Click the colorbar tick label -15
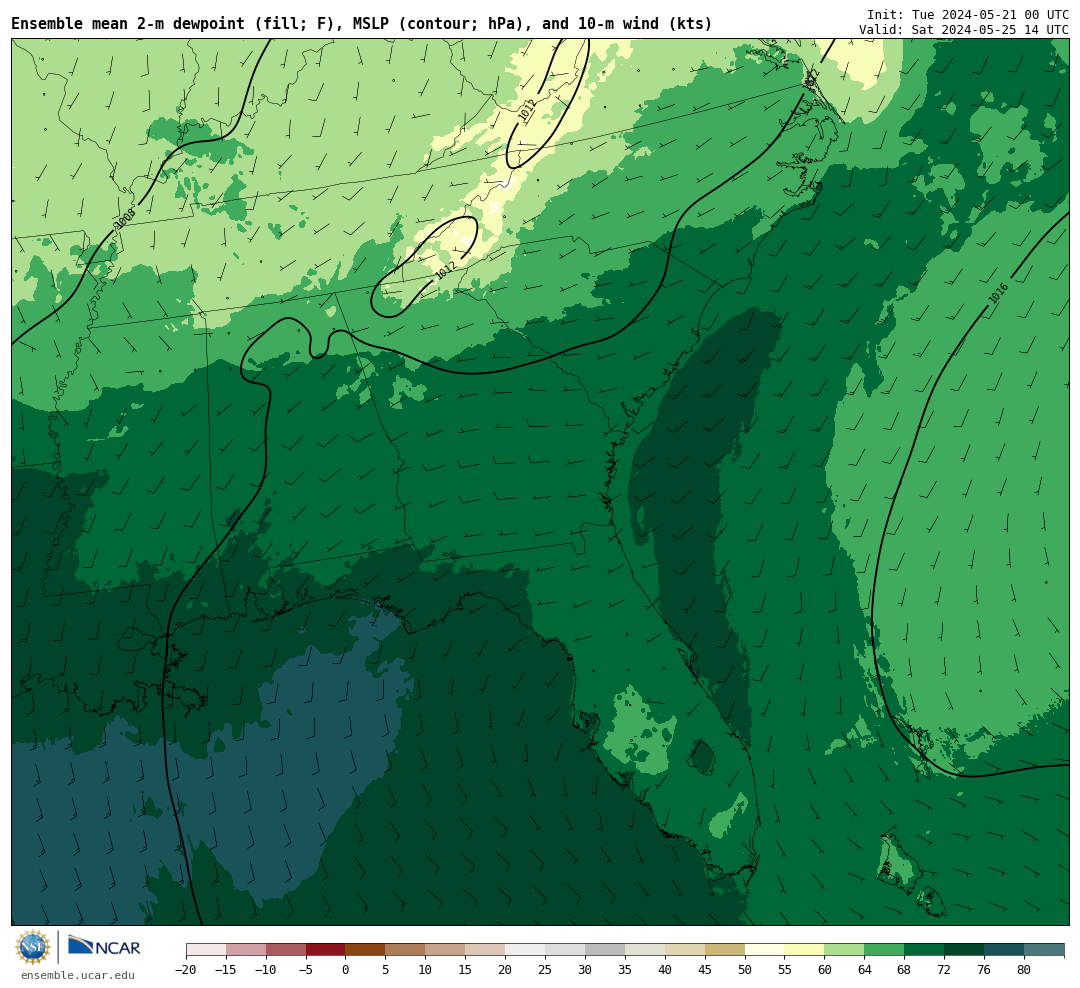This screenshot has width=1080, height=988. [226, 970]
